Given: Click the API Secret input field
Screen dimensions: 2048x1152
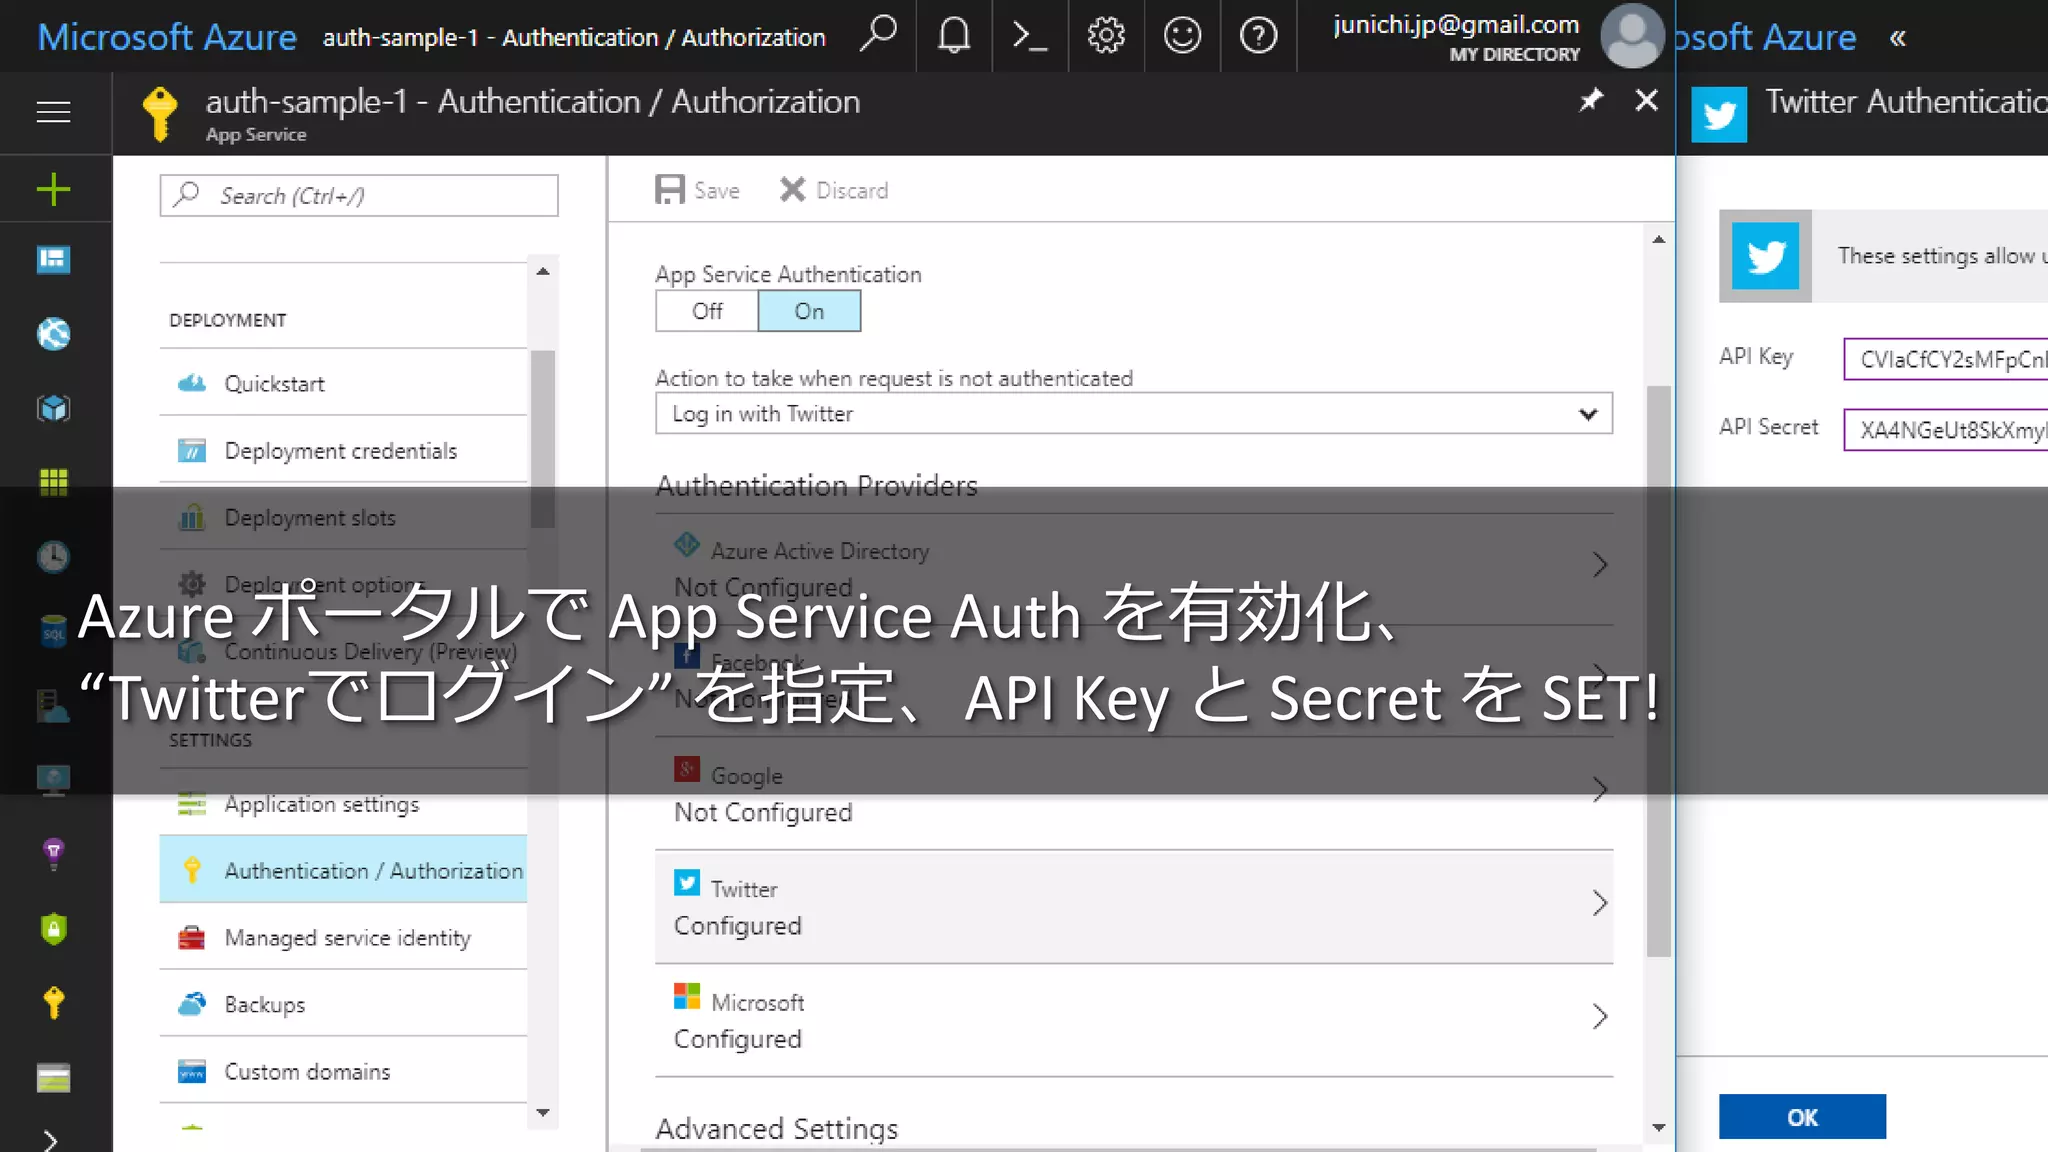Looking at the screenshot, I should 1945,430.
